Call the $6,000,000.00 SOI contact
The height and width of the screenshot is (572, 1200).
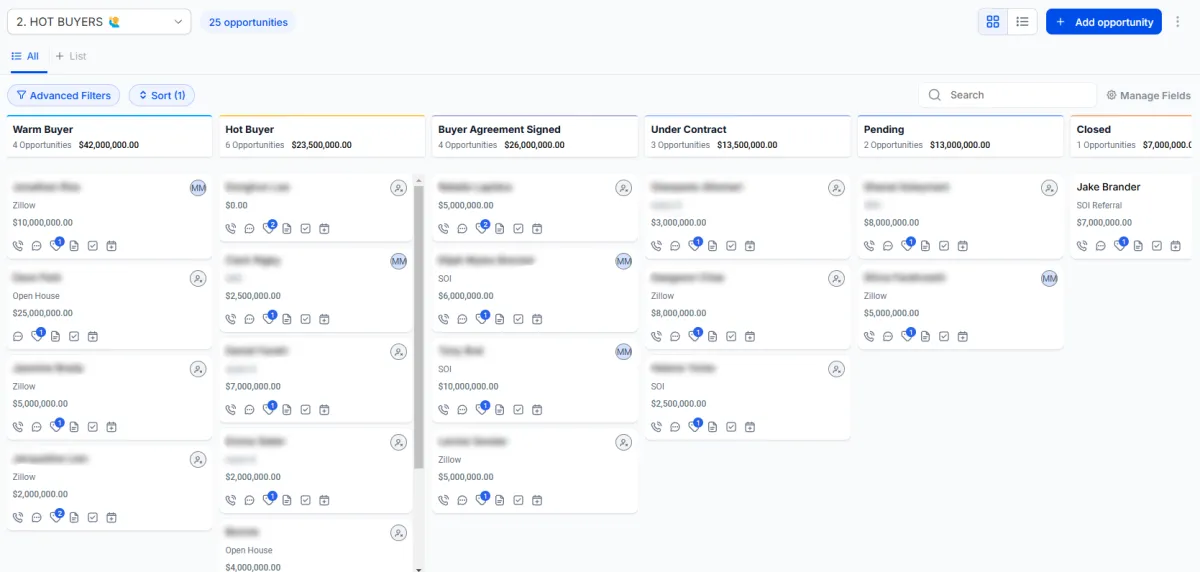click(x=444, y=319)
